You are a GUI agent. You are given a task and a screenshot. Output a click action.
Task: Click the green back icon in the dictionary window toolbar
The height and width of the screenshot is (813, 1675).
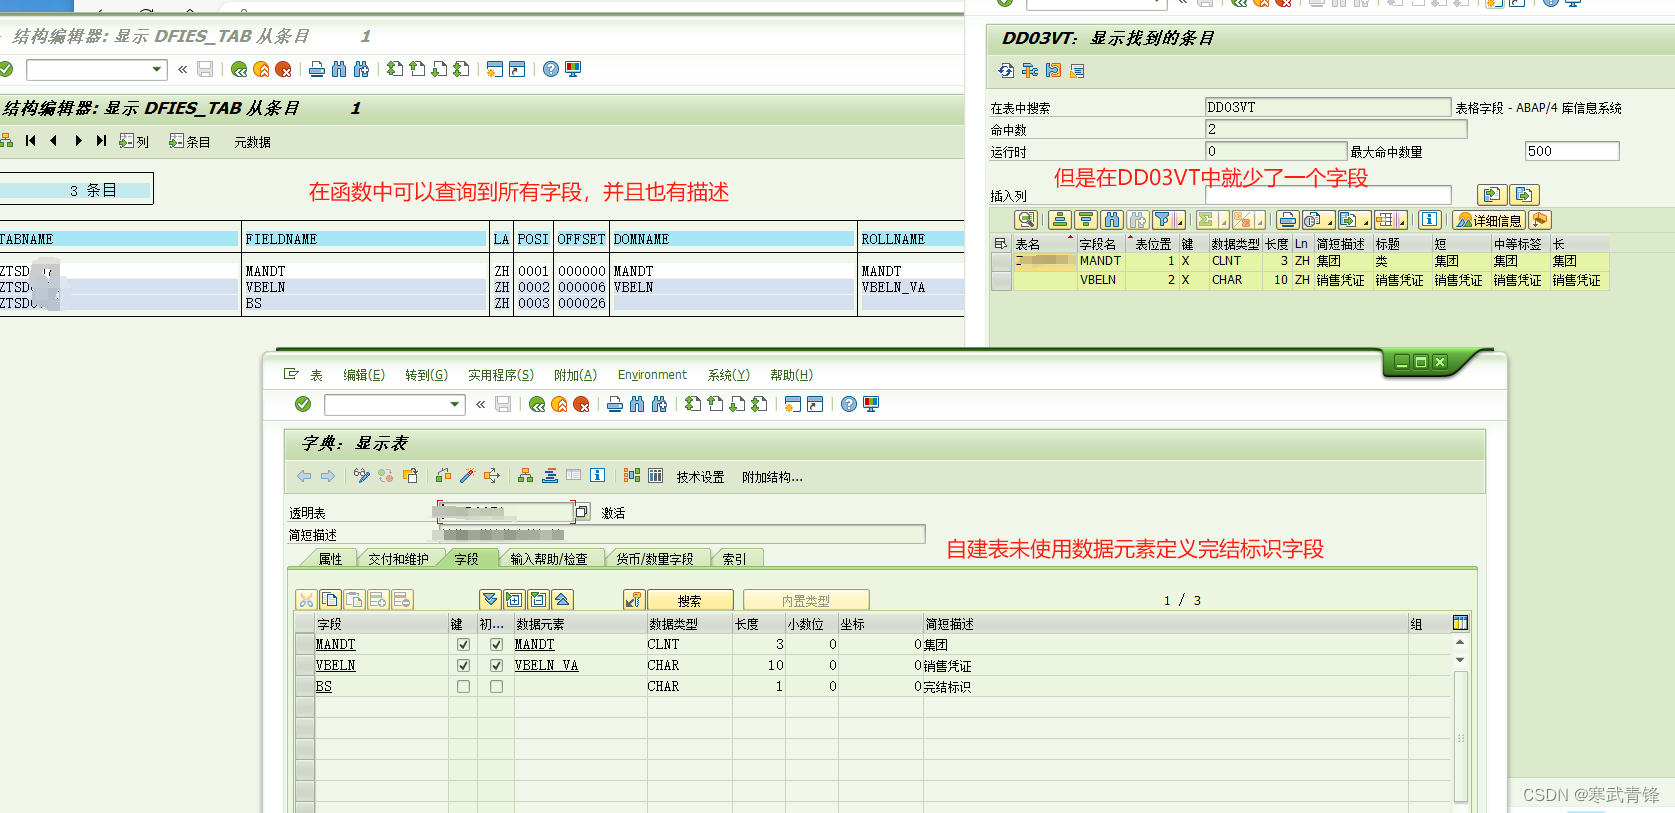[537, 404]
